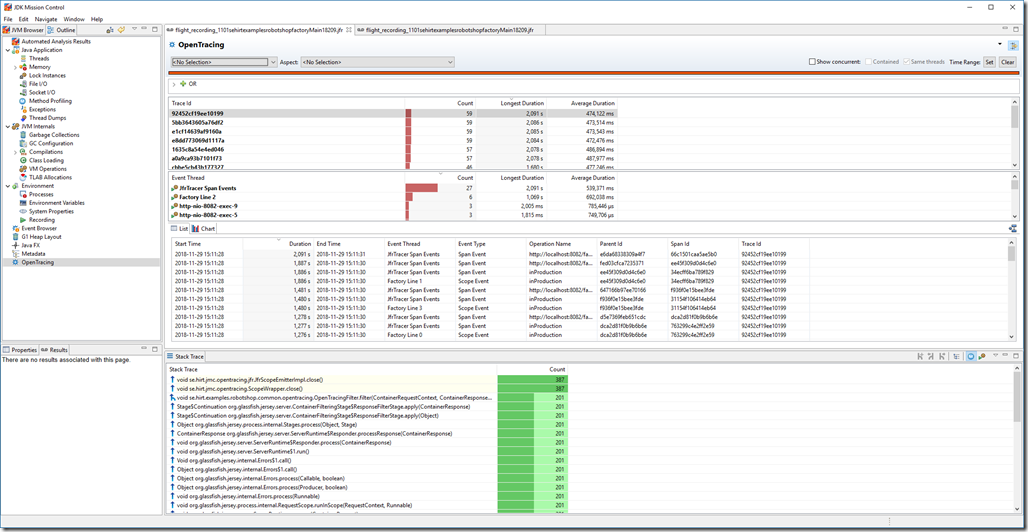1028x532 pixels.
Task: Switch to the Properties tab
Action: [20, 350]
